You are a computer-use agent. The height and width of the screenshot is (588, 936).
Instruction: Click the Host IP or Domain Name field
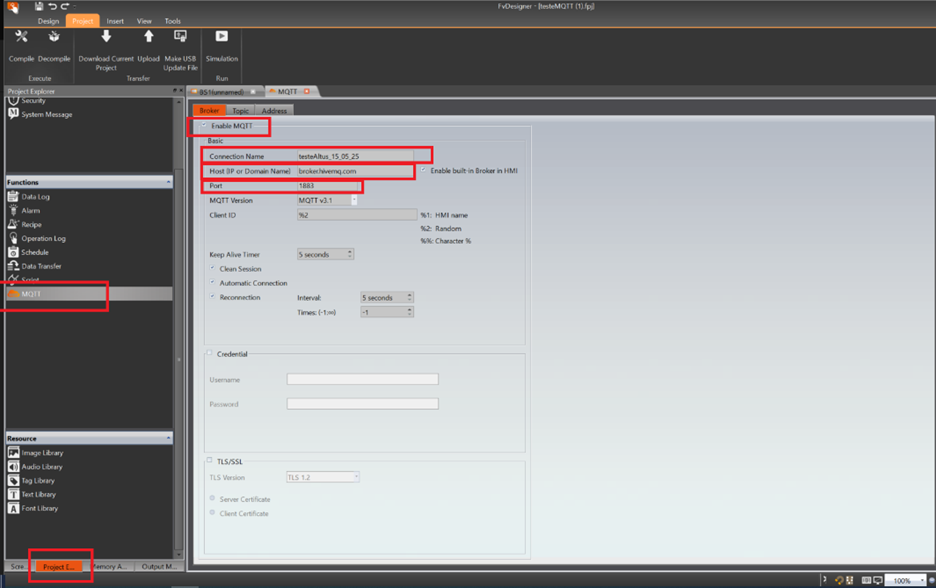pyautogui.click(x=355, y=171)
